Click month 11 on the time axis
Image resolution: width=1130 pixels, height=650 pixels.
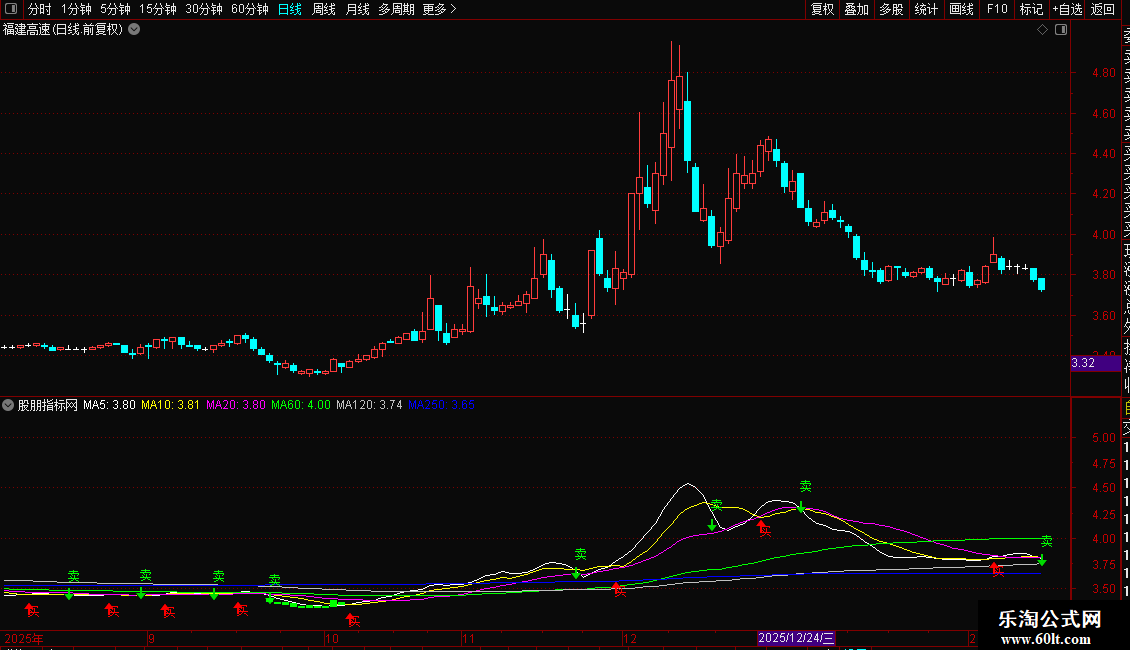468,638
